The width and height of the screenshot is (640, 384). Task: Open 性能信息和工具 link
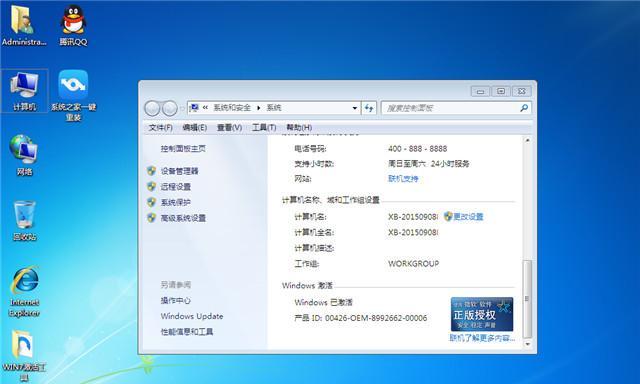(x=187, y=332)
